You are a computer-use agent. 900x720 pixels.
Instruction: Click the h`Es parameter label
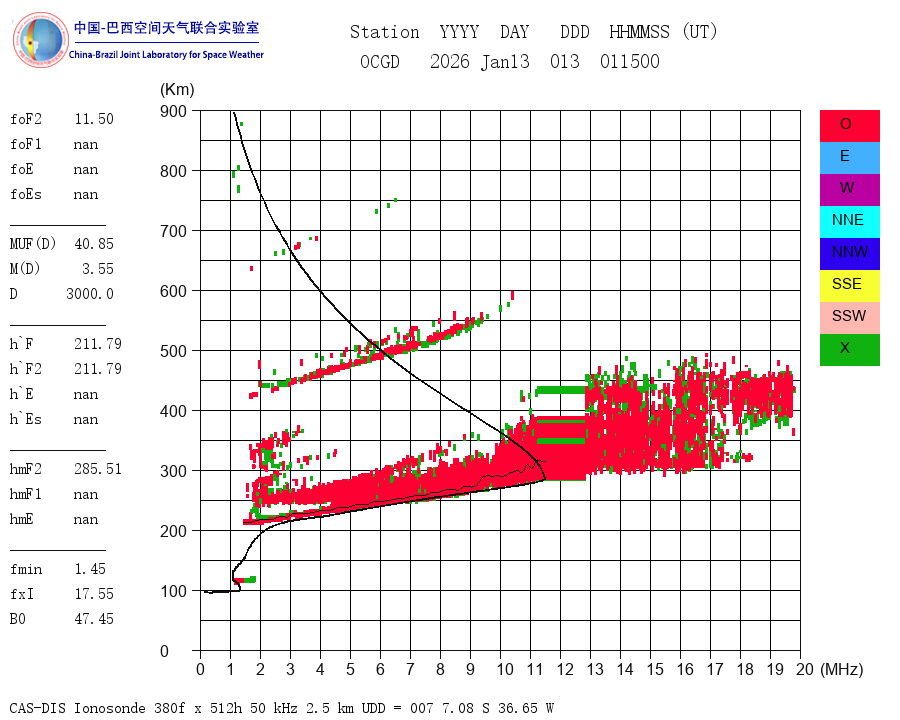pyautogui.click(x=26, y=419)
